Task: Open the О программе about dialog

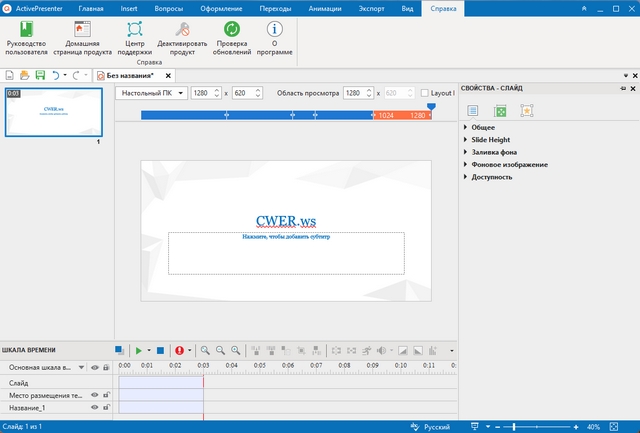Action: coord(274,38)
